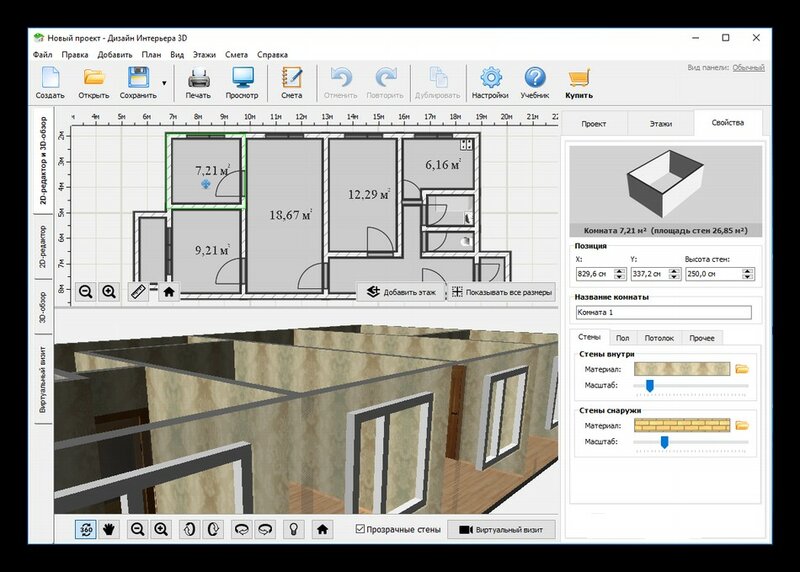Switch to the Потолок tab
The height and width of the screenshot is (572, 800).
point(658,339)
